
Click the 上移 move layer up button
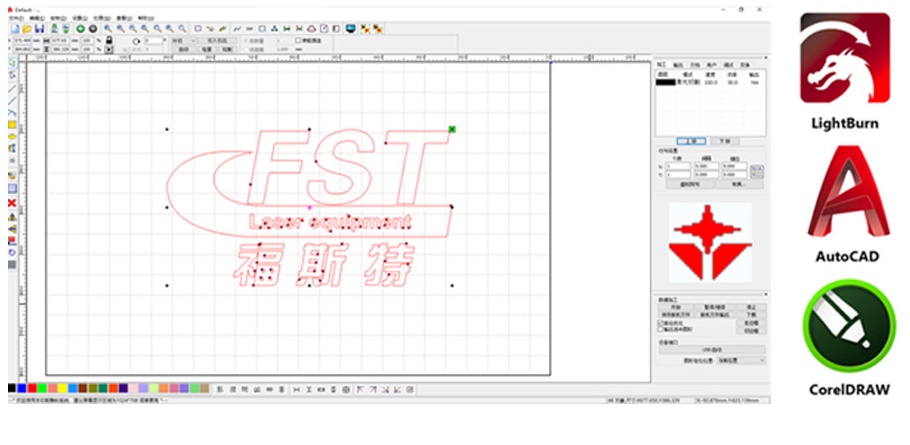pyautogui.click(x=692, y=141)
